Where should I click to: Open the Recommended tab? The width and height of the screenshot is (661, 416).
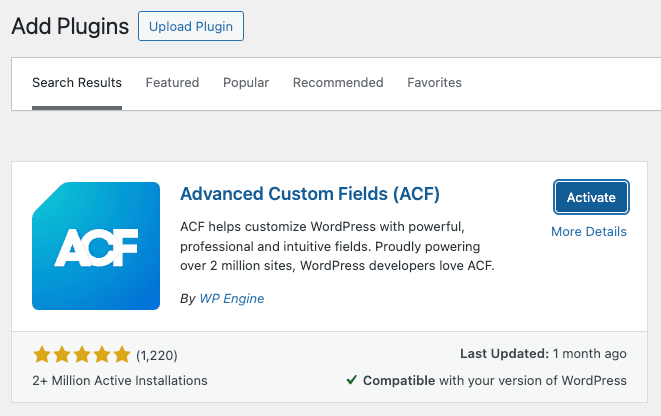(338, 83)
